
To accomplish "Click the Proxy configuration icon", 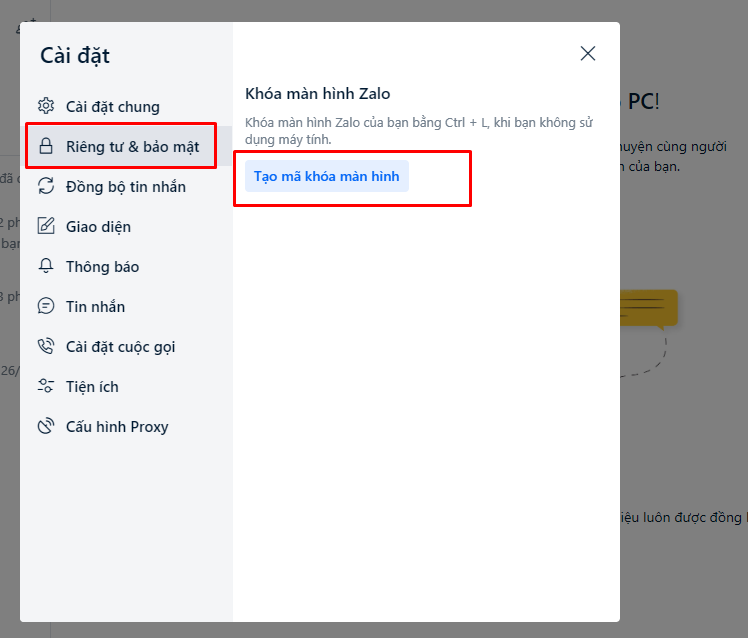I will 46,426.
